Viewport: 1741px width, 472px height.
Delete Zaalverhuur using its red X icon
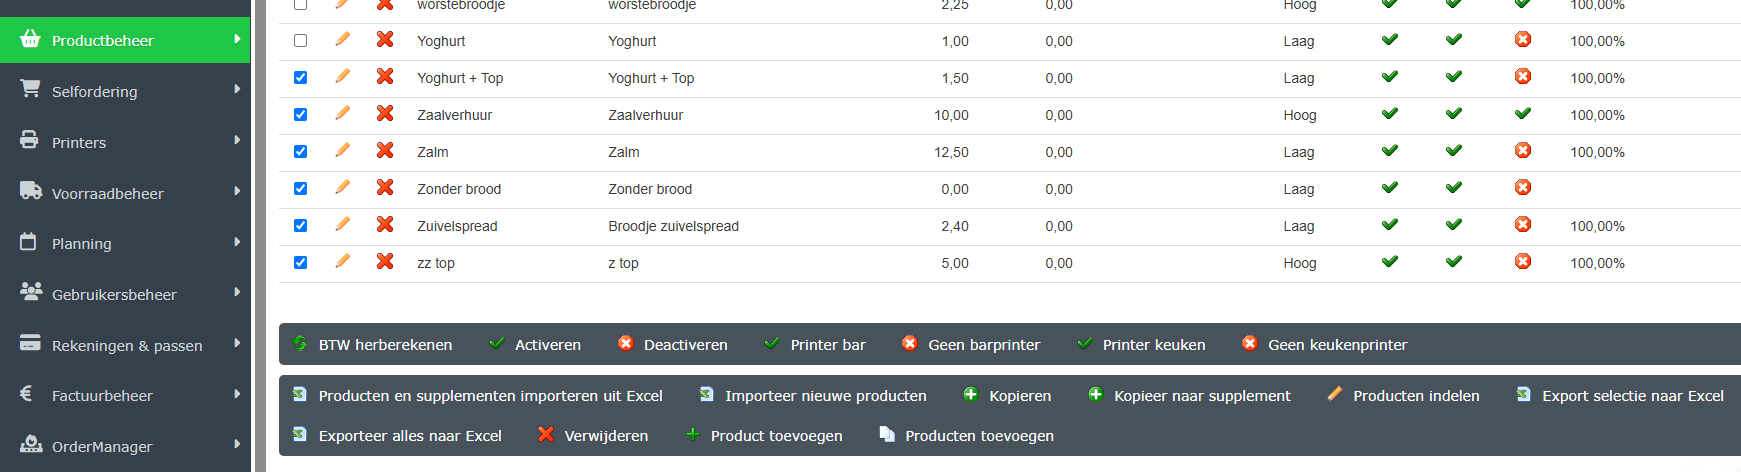click(385, 114)
